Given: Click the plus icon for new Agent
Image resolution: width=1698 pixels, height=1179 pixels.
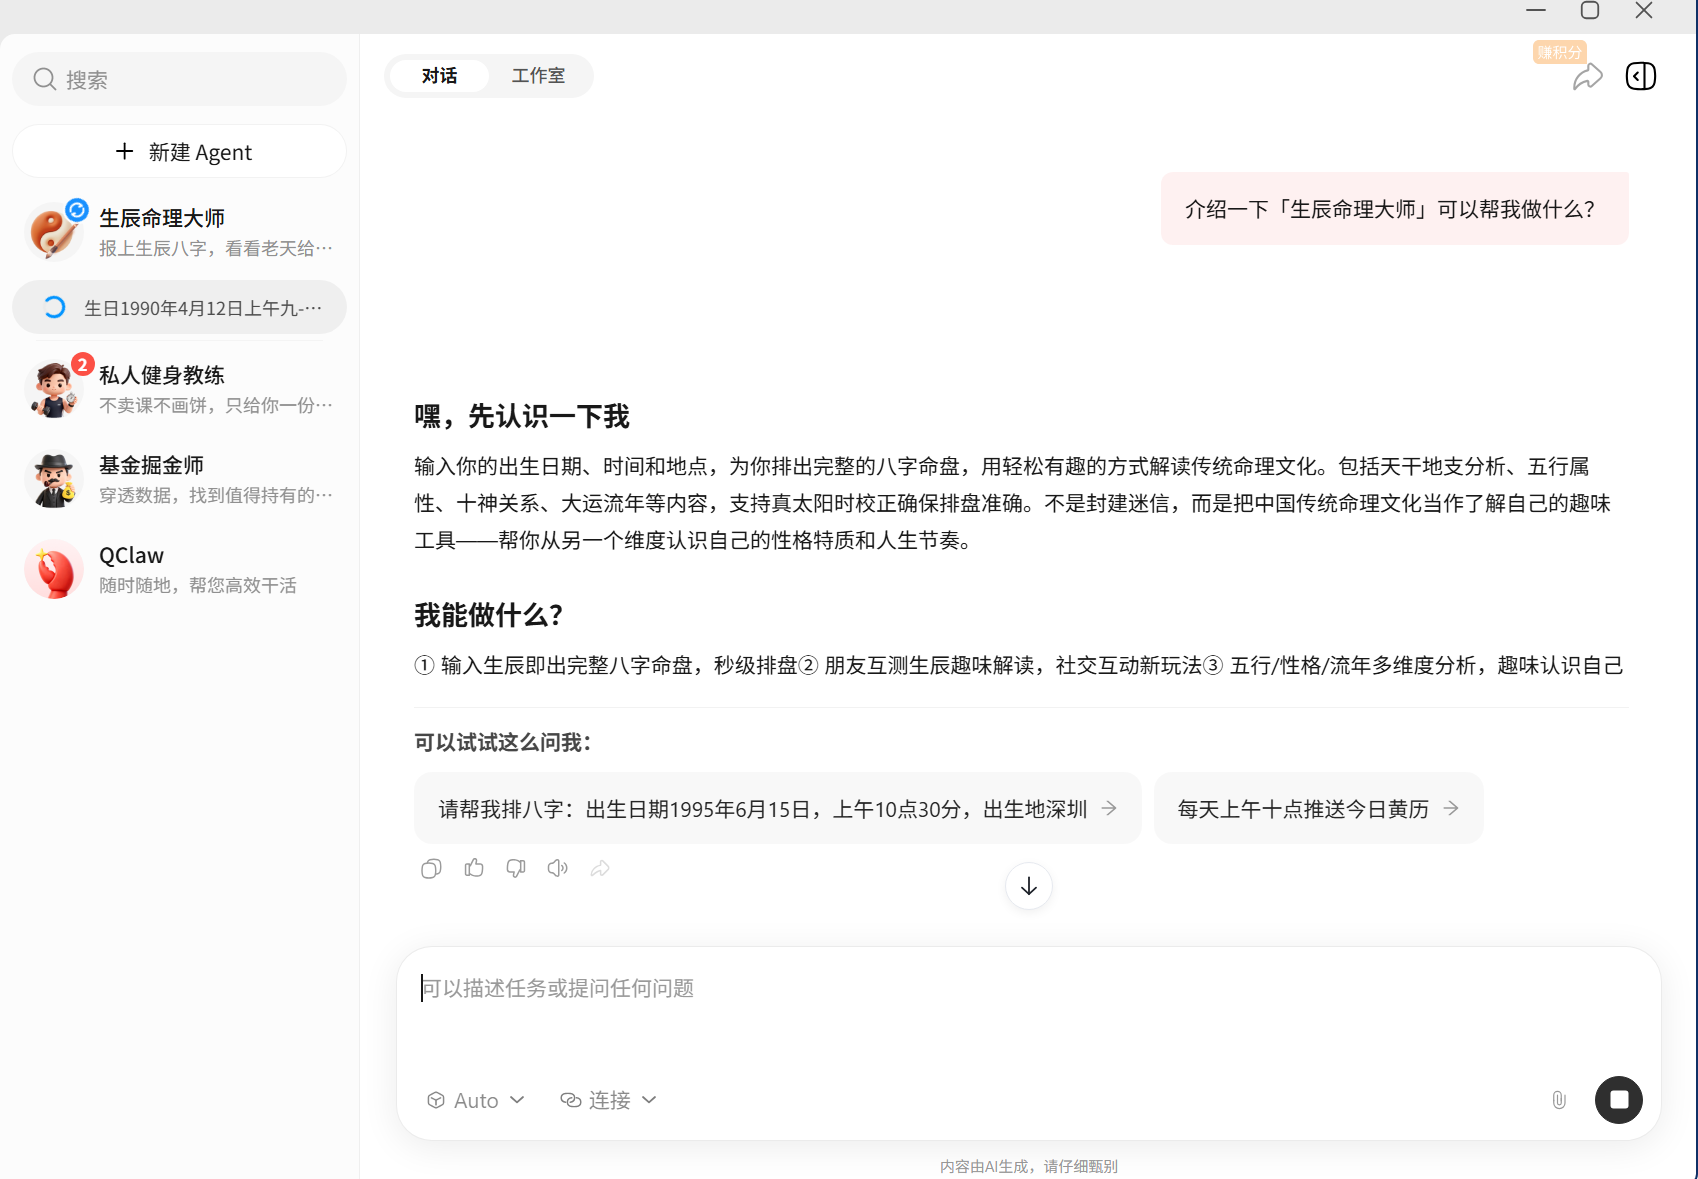Looking at the screenshot, I should (125, 151).
